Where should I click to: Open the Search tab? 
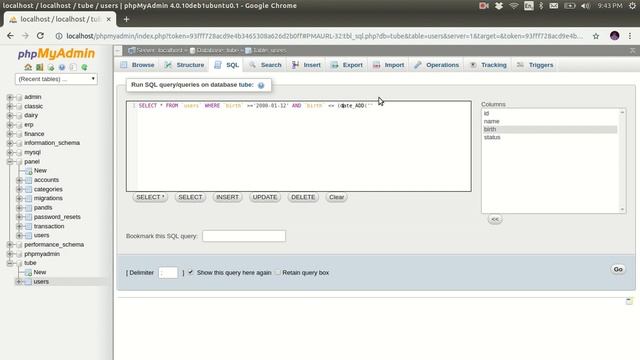point(266,65)
